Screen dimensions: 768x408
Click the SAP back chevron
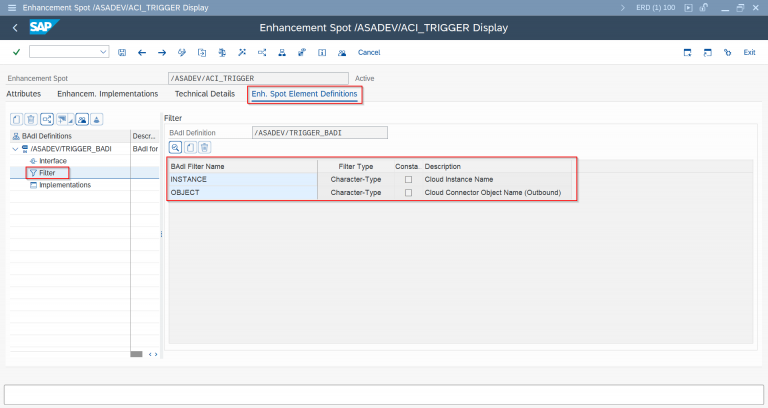[x=15, y=27]
